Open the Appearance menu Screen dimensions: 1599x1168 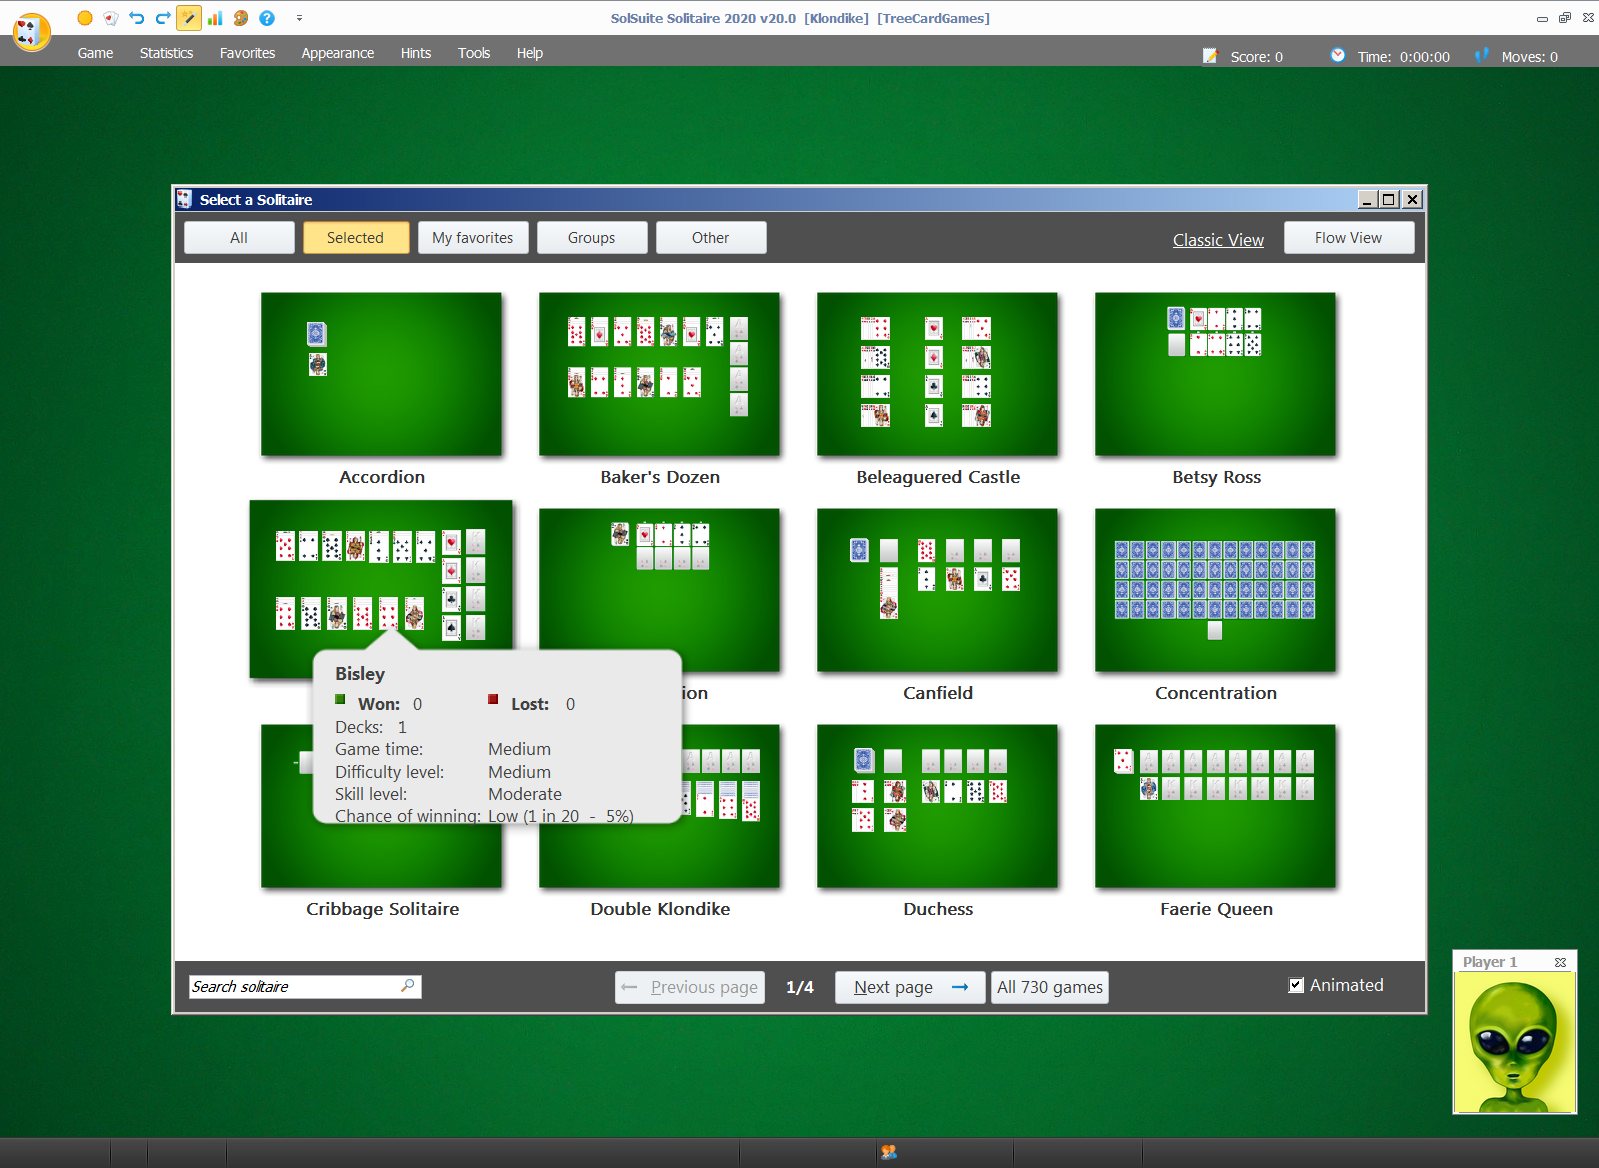(x=338, y=53)
